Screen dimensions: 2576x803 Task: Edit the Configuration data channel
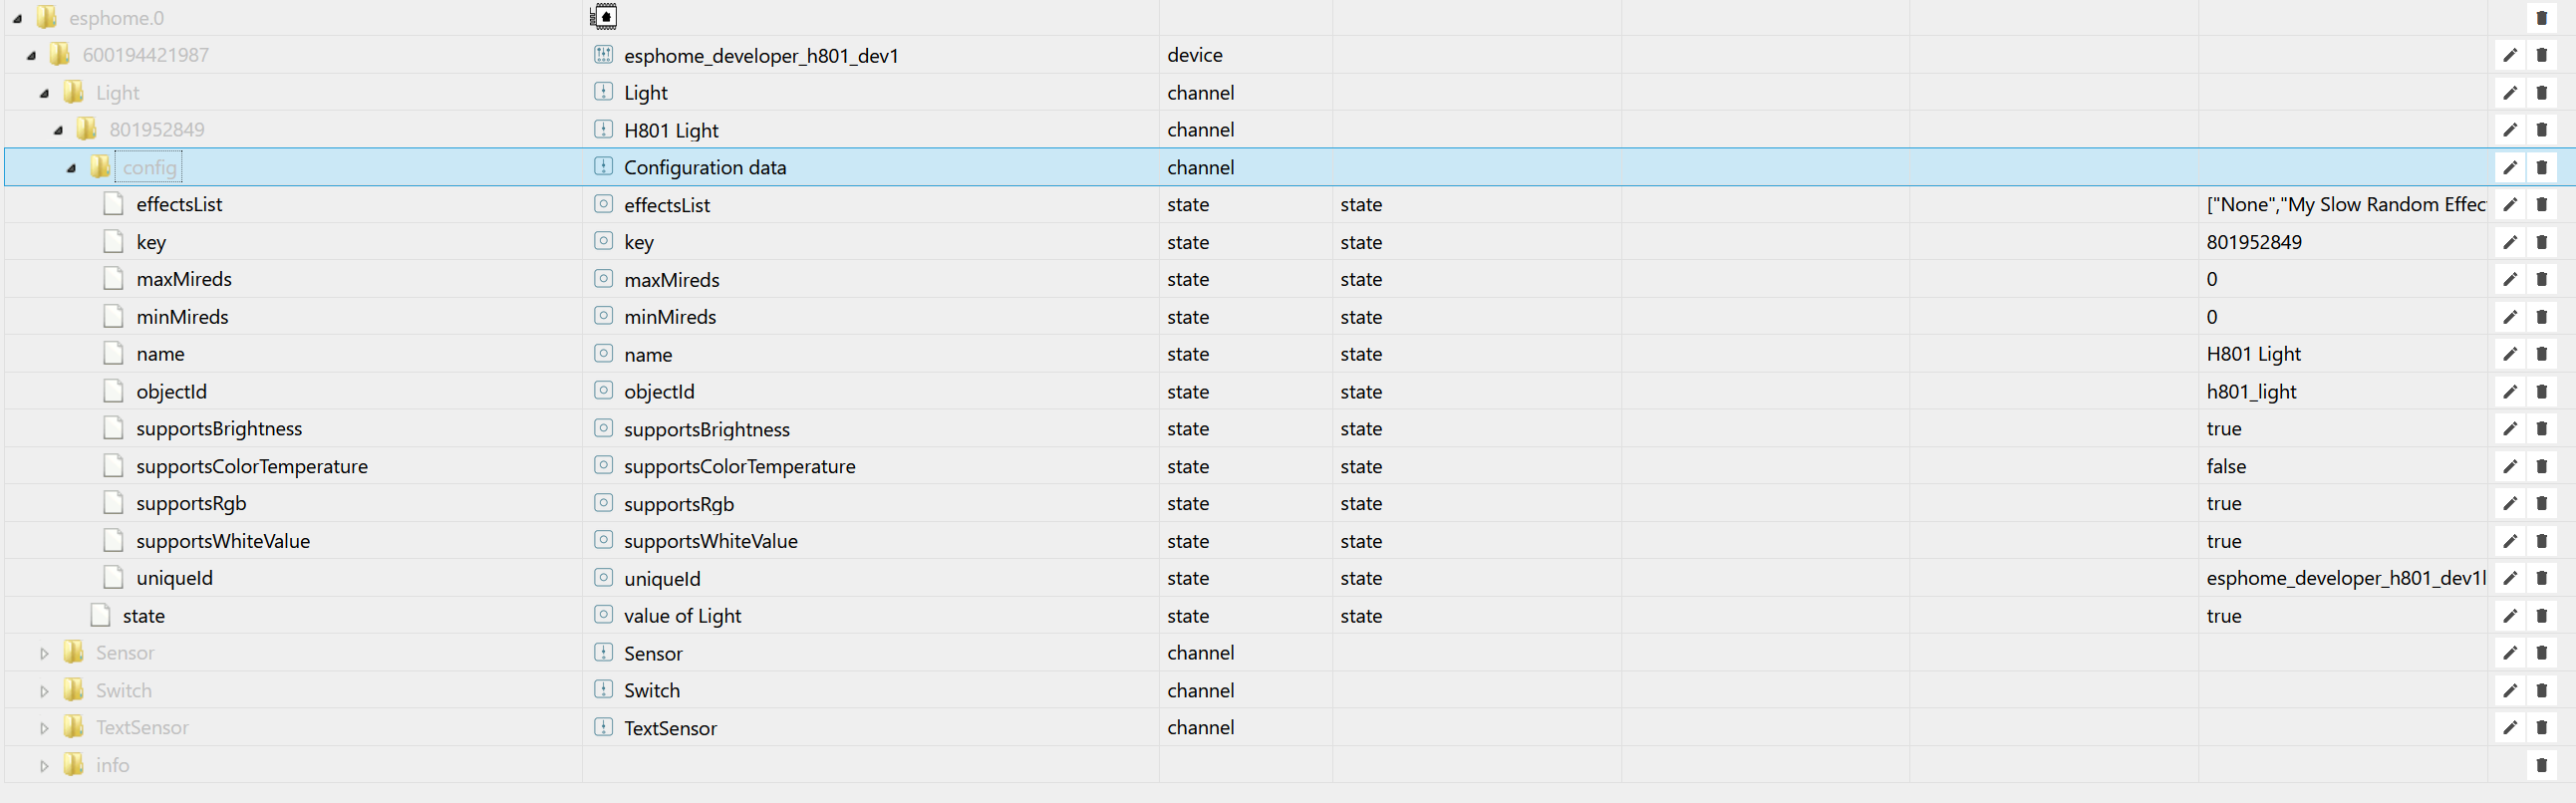[2509, 168]
